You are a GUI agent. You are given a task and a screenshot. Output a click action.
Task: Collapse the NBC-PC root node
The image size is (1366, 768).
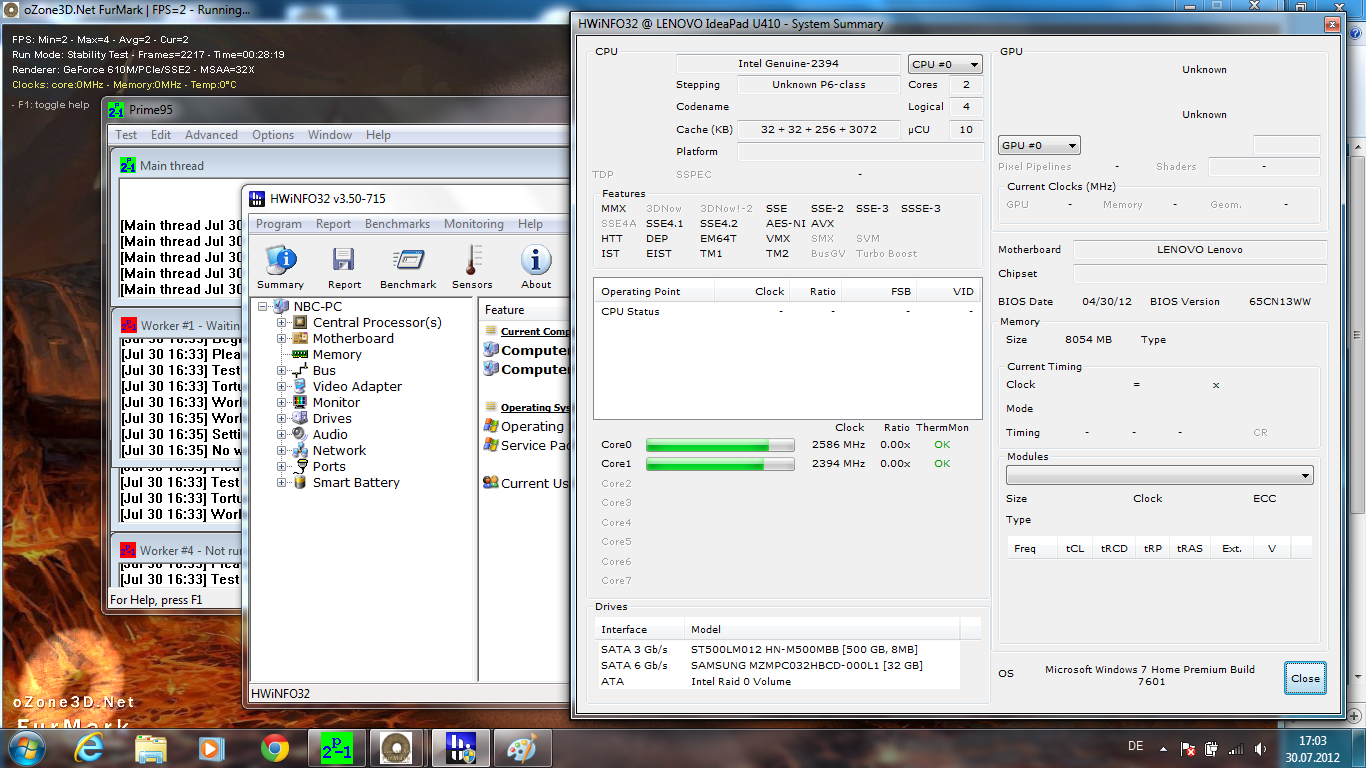coord(264,306)
